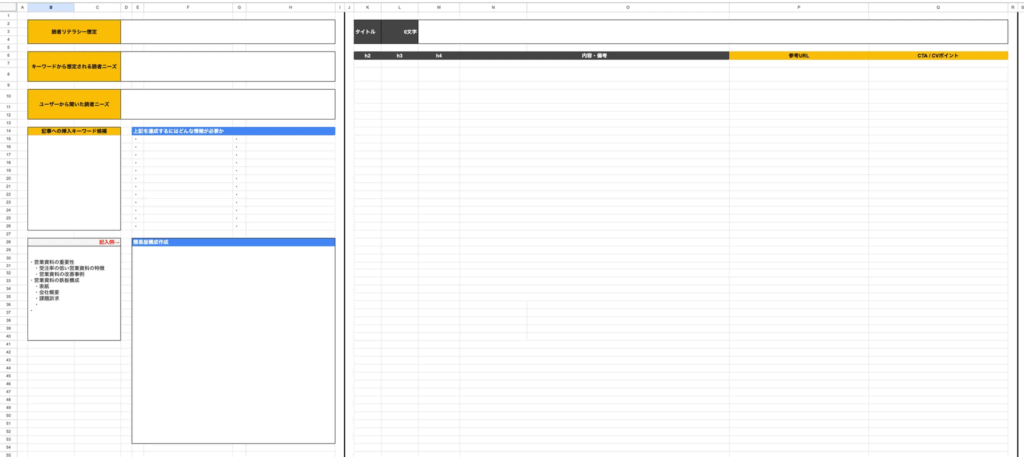Screen dimensions: 1024x457
Task: Click the 課題訴求 example line
Action: click(50, 298)
